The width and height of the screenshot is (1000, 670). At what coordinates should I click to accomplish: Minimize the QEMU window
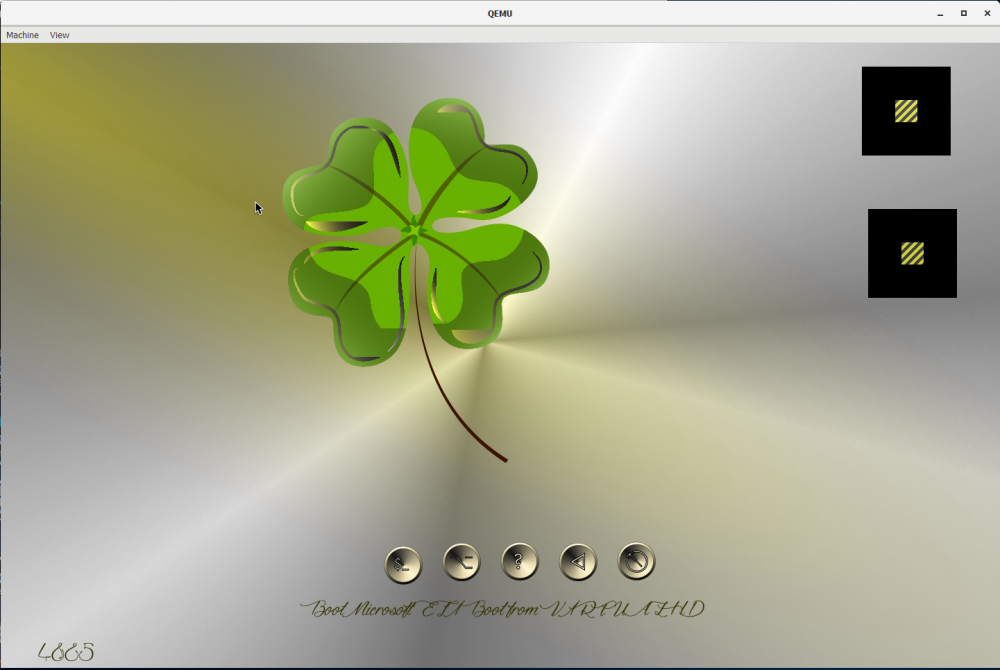[x=940, y=13]
